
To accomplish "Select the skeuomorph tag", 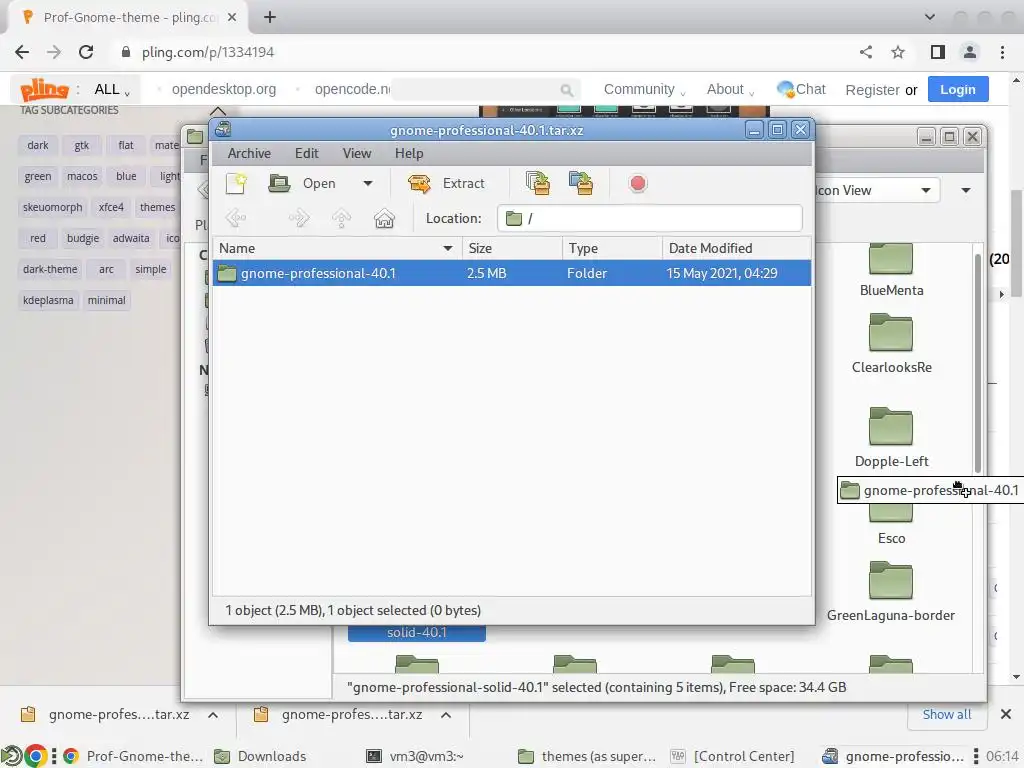I will (x=52, y=207).
